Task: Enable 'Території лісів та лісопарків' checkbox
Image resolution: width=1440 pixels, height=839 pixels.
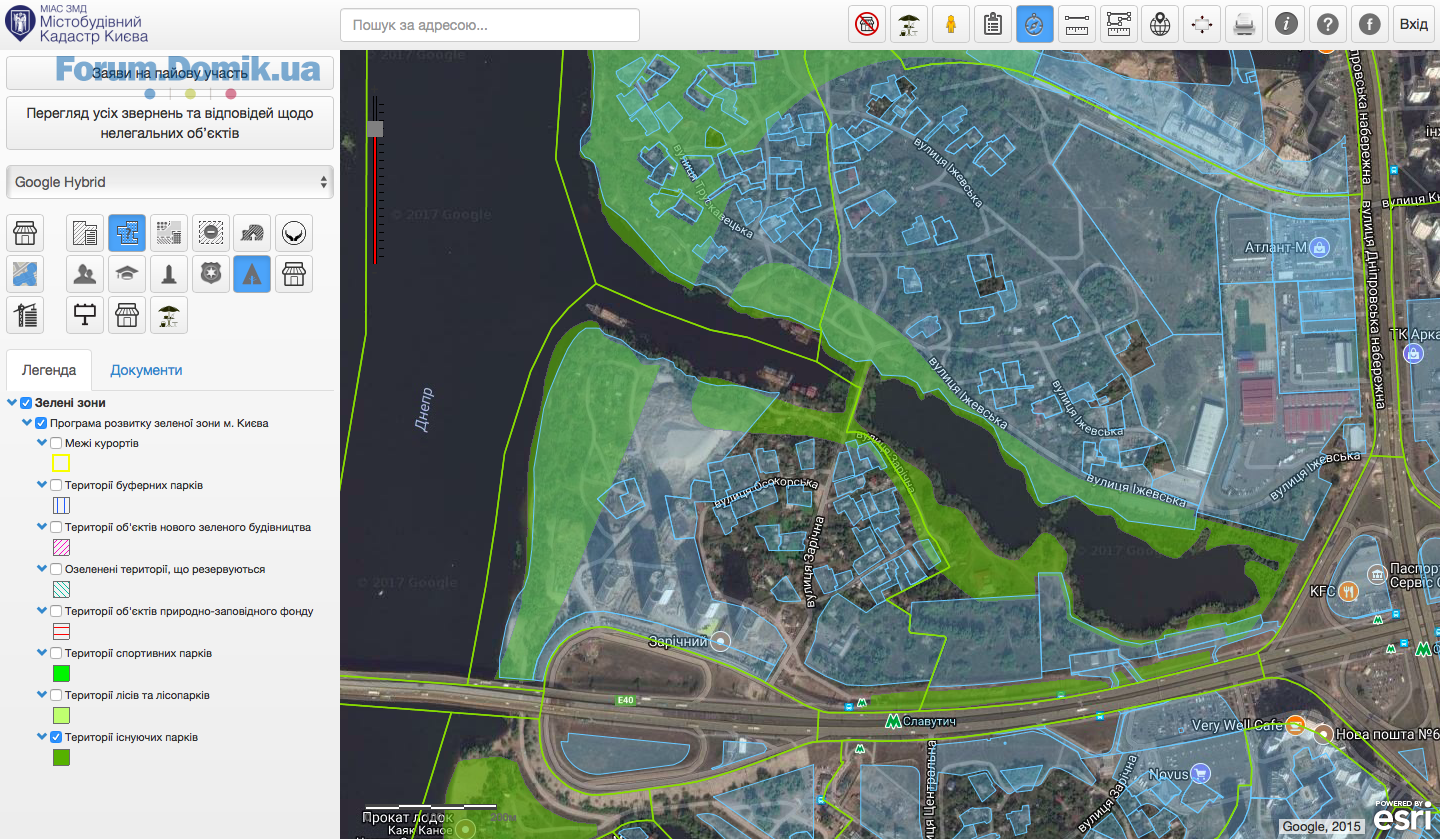Action: [x=56, y=695]
